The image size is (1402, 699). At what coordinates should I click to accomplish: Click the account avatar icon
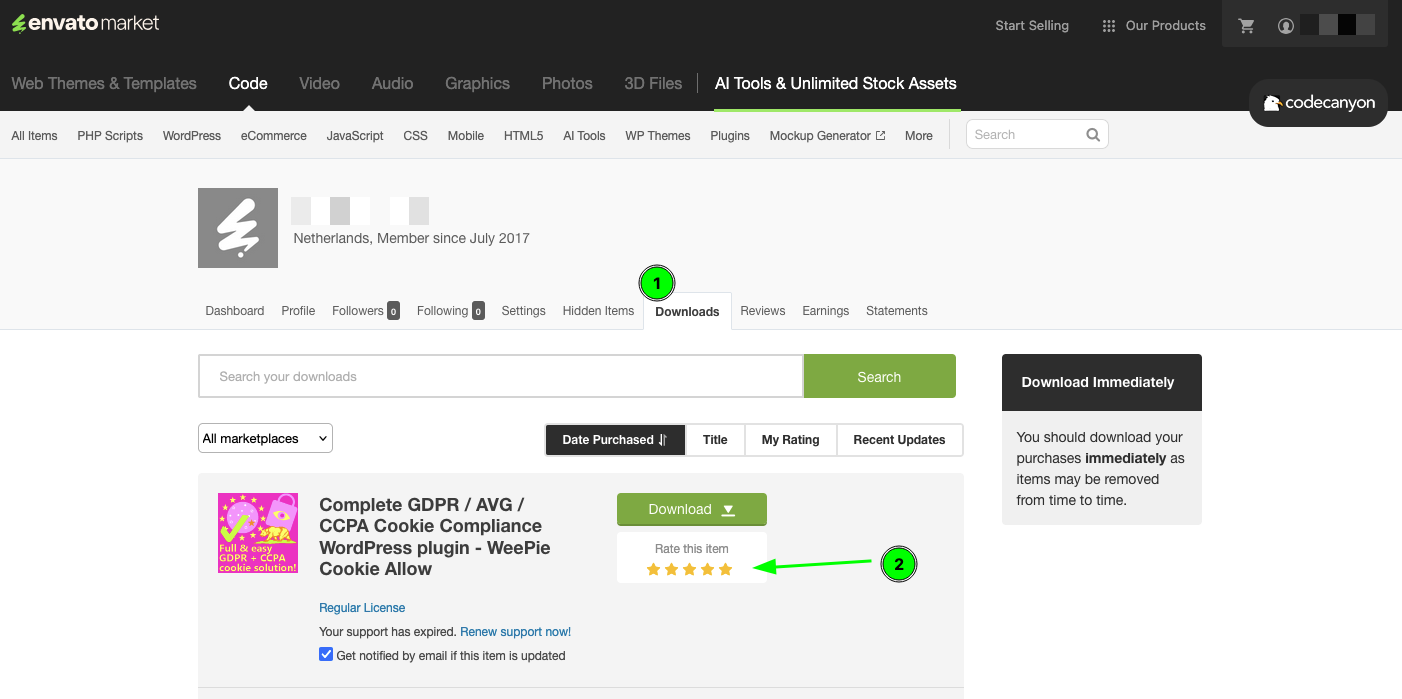pos(1285,25)
